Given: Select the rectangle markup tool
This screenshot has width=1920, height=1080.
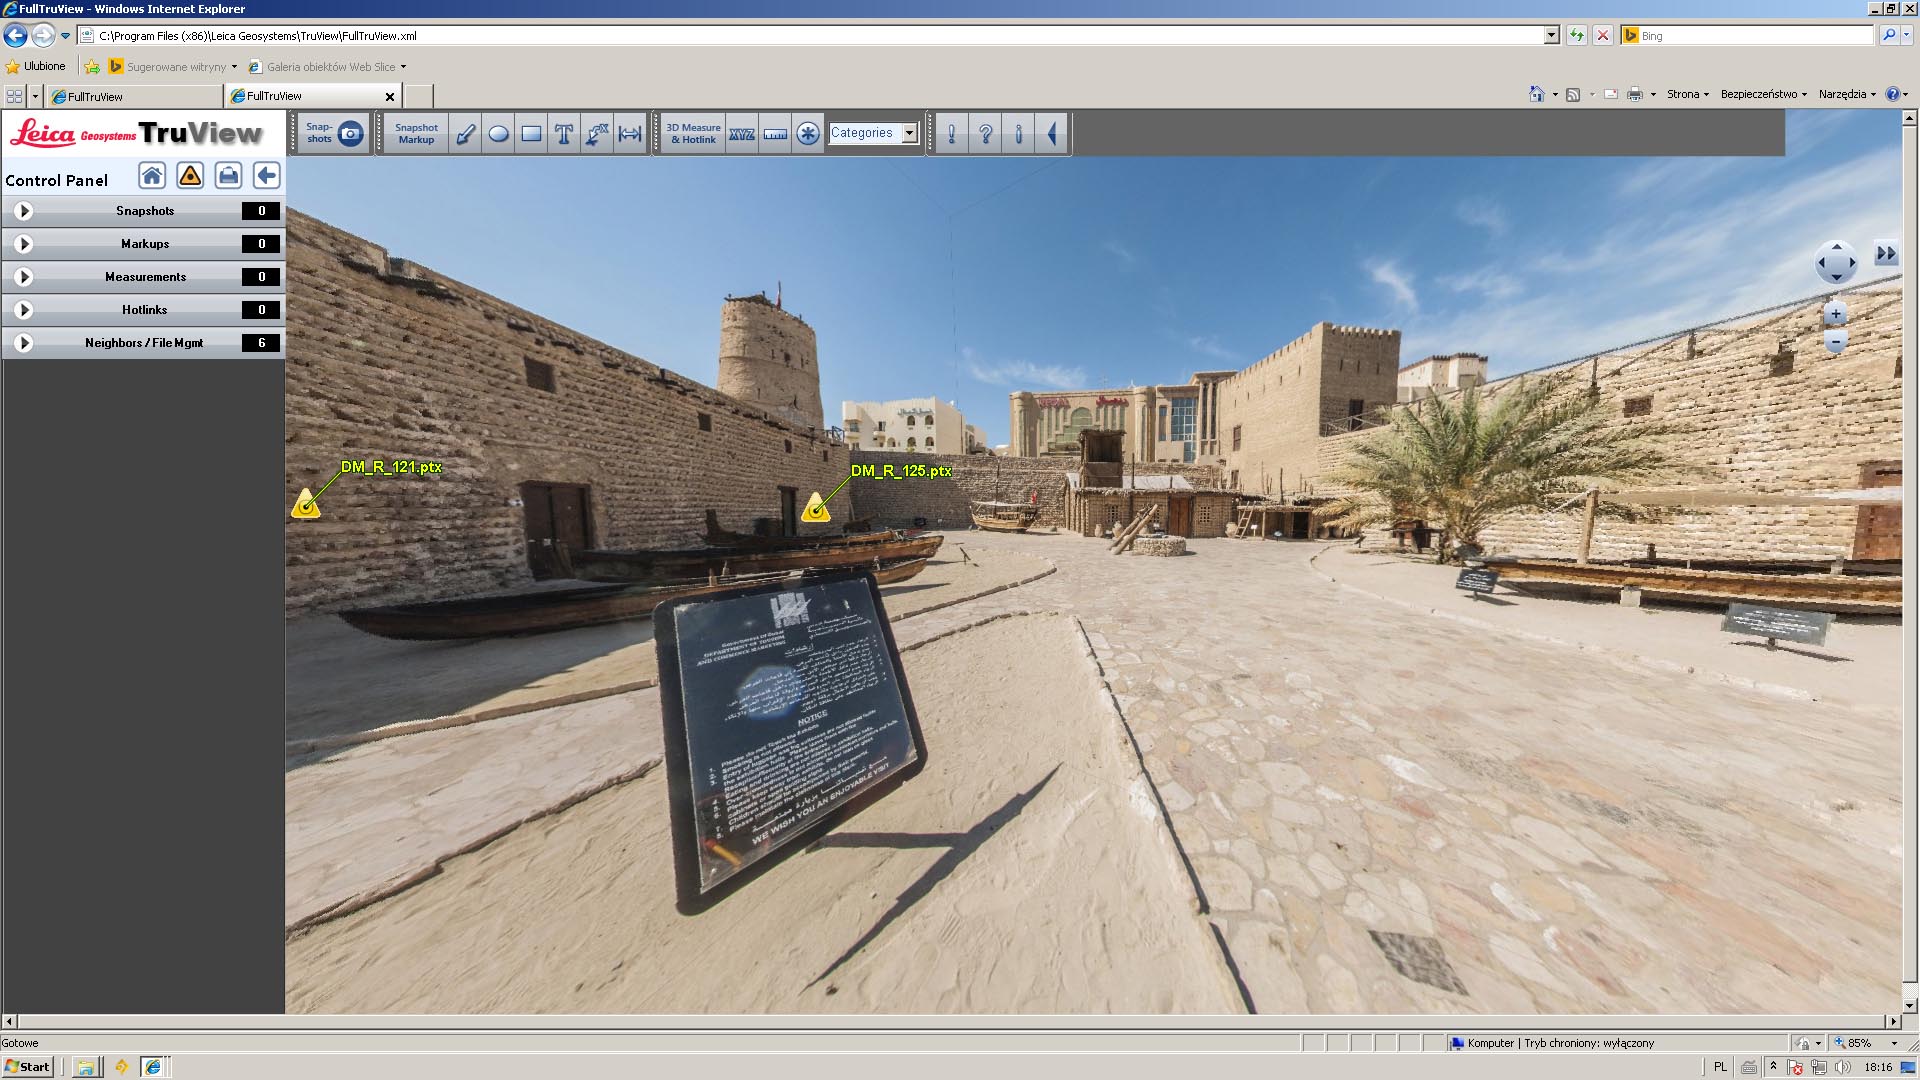Looking at the screenshot, I should click(x=531, y=132).
